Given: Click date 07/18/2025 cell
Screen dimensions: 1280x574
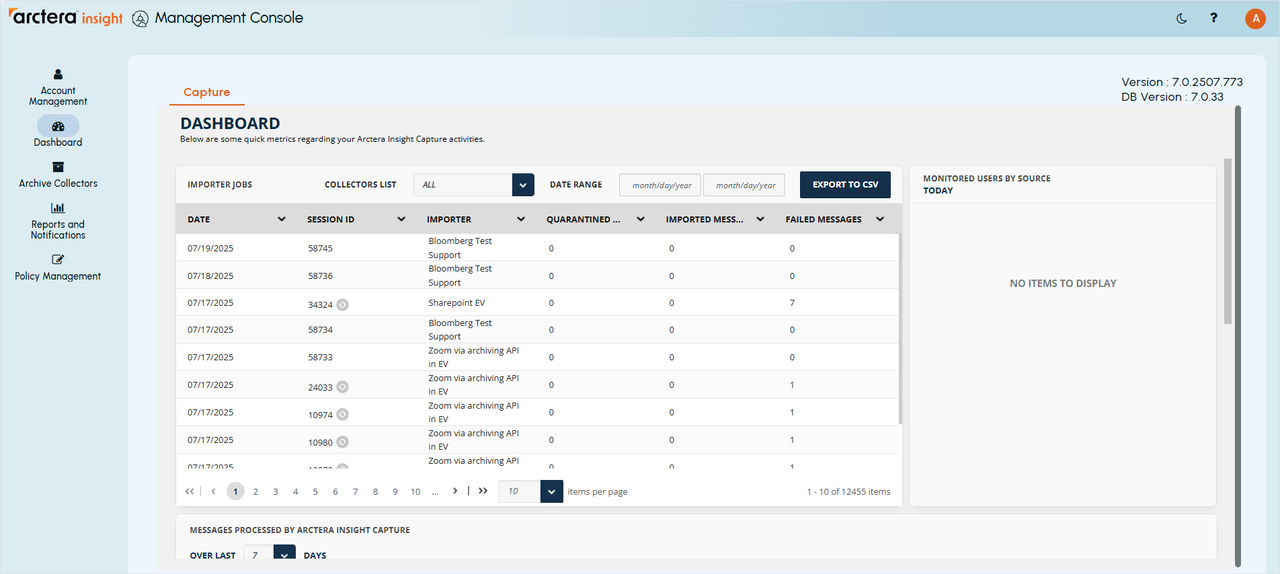Looking at the screenshot, I should pyautogui.click(x=211, y=276).
